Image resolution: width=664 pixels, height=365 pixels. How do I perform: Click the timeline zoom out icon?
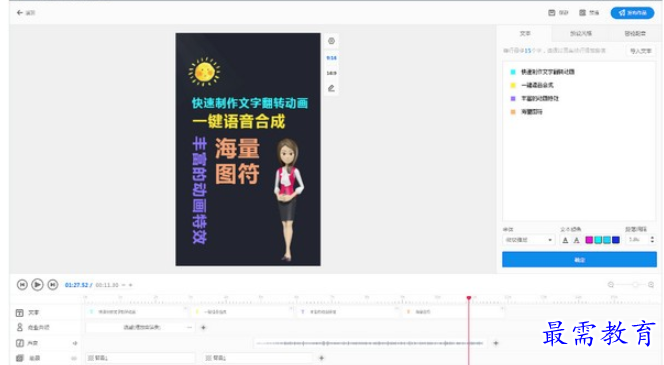click(x=611, y=285)
